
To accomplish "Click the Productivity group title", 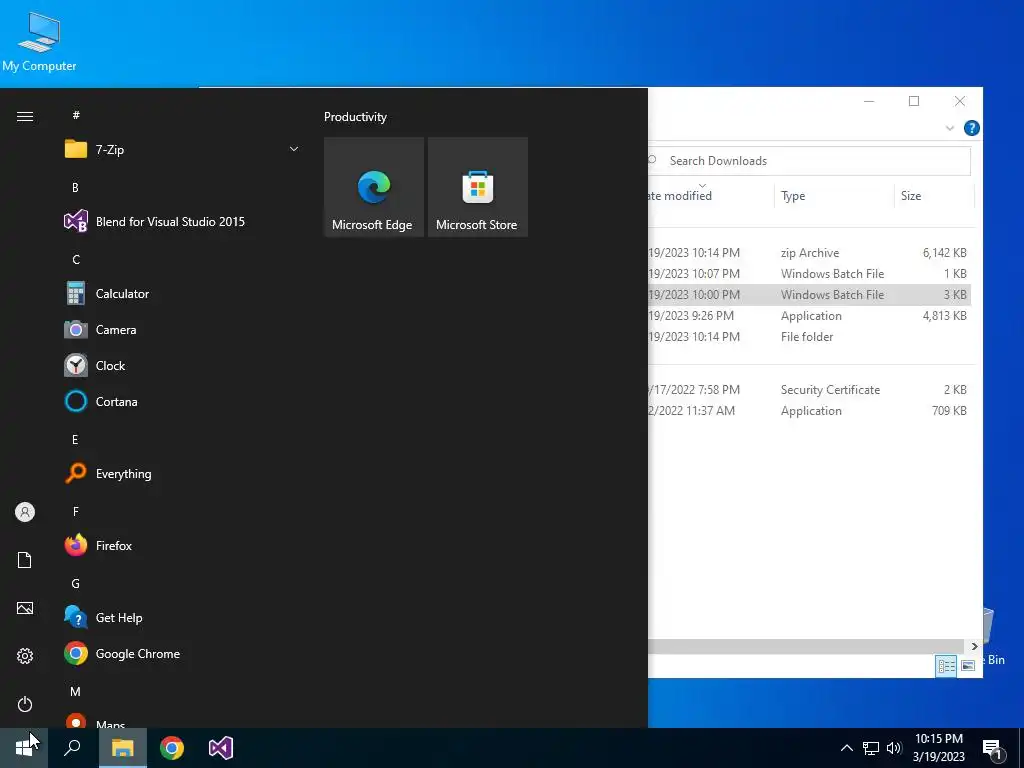I will [355, 117].
